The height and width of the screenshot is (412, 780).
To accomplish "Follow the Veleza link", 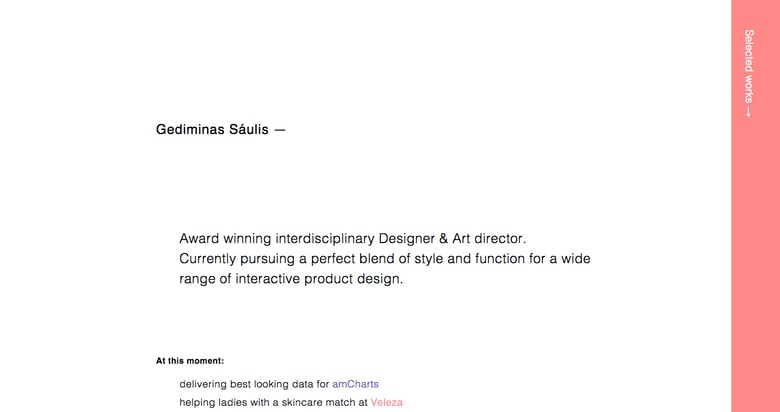I will click(x=386, y=402).
